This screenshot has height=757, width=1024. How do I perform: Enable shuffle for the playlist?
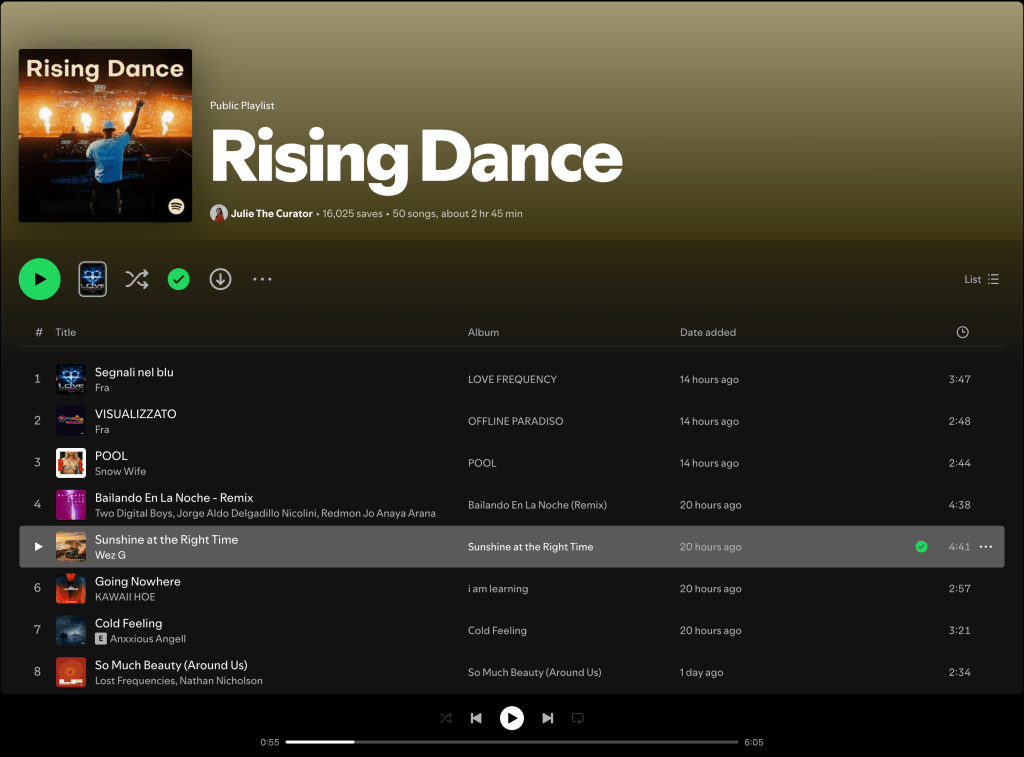(x=136, y=279)
